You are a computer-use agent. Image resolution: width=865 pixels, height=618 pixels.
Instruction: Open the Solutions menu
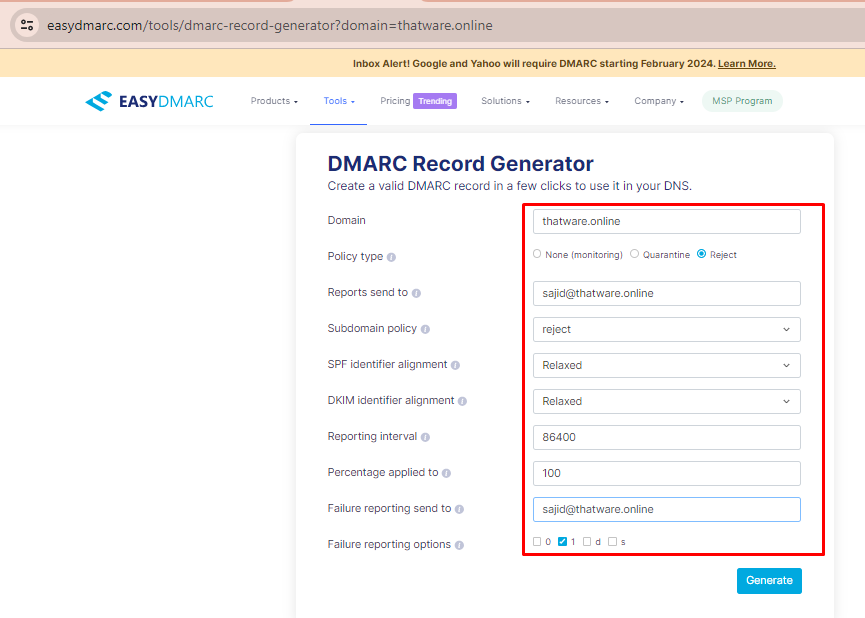[x=505, y=101]
